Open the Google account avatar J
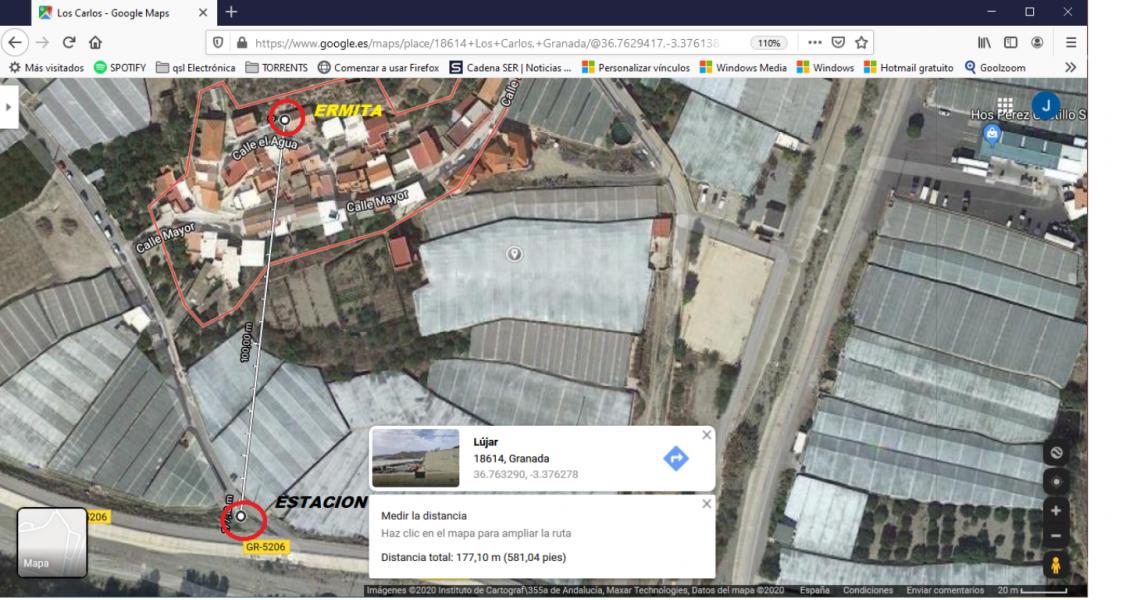The image size is (1126, 600). [x=1045, y=105]
